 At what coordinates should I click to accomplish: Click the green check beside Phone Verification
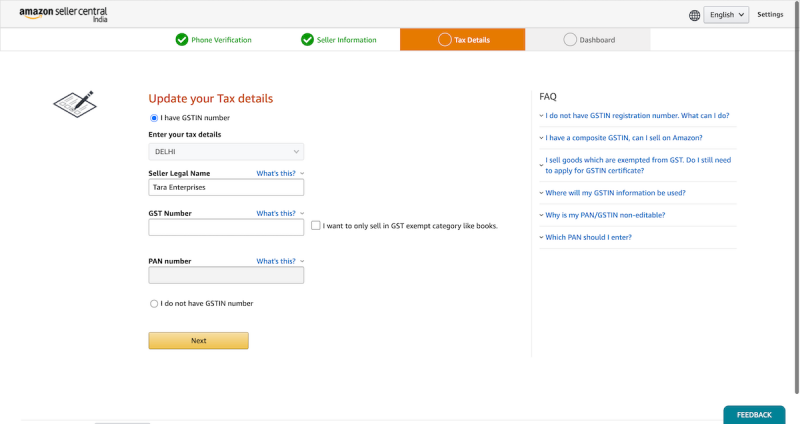[182, 40]
